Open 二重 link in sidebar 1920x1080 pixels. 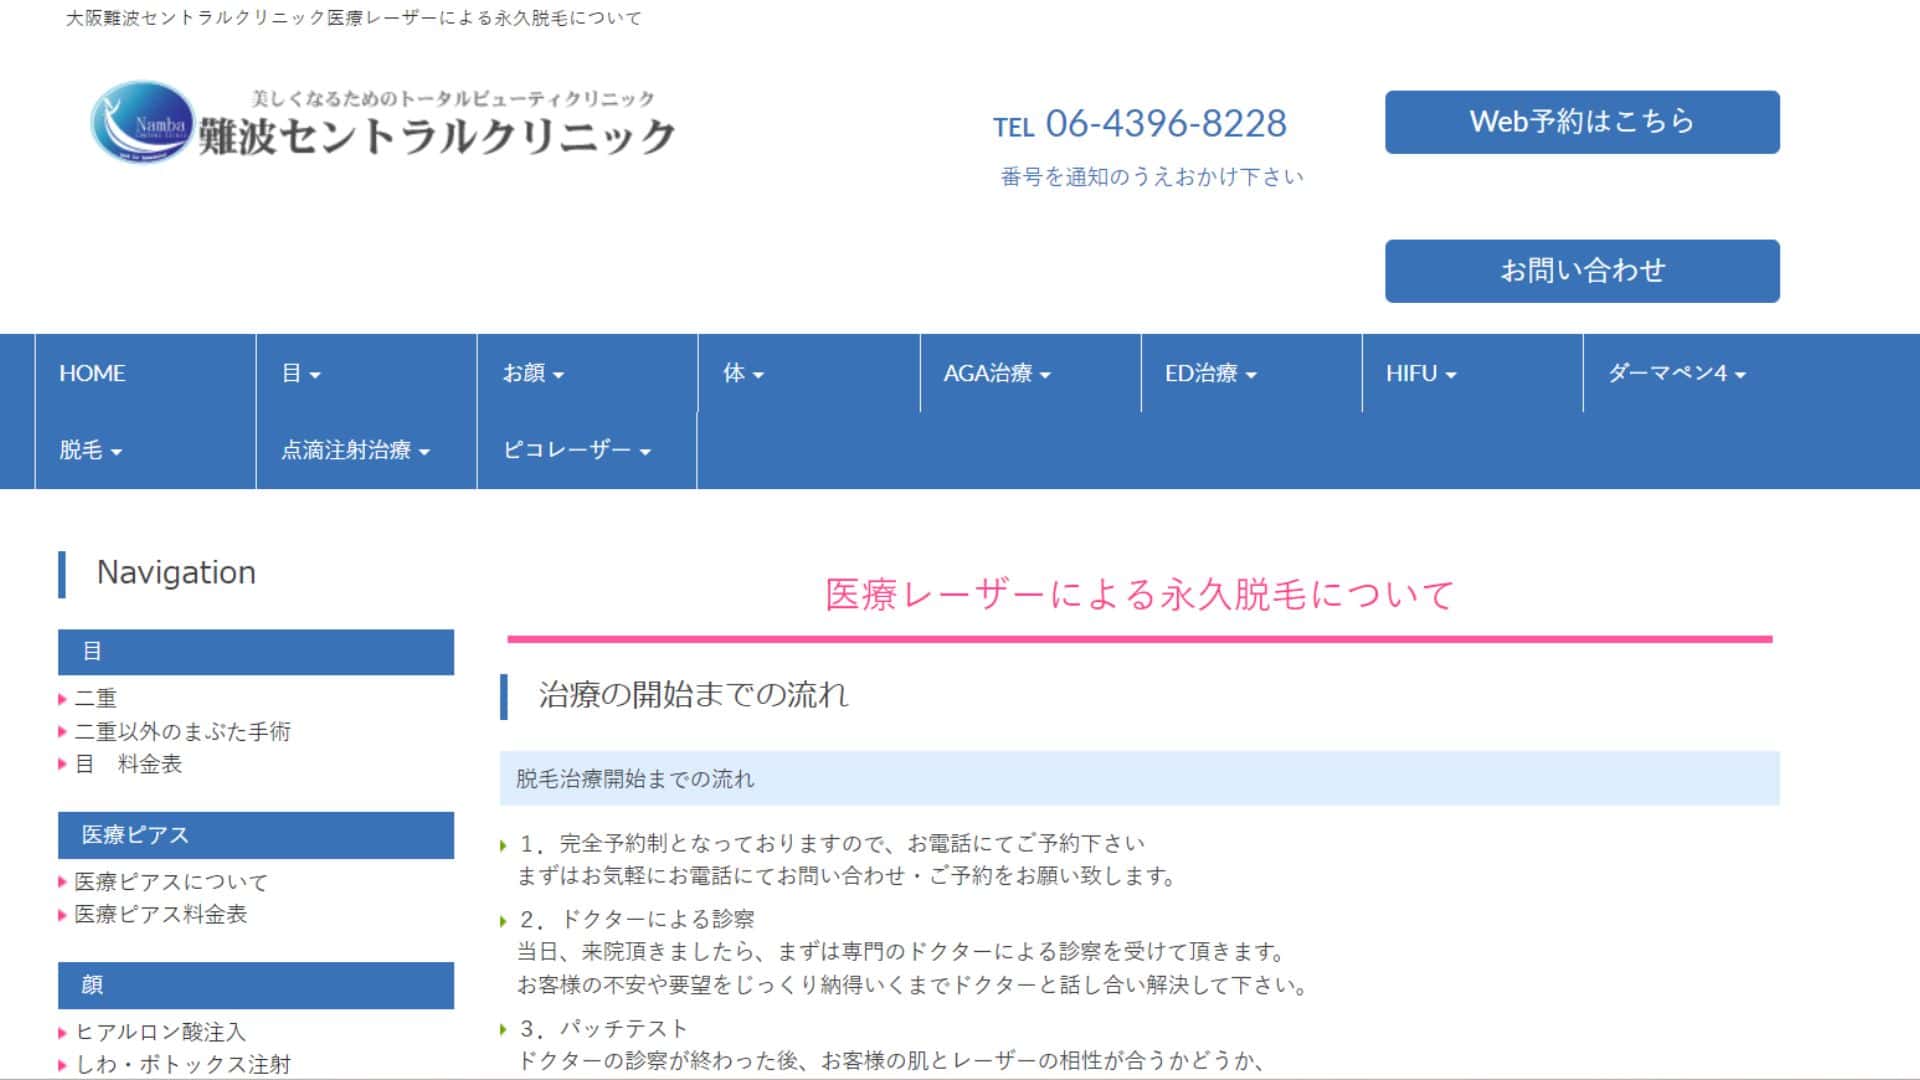coord(96,698)
